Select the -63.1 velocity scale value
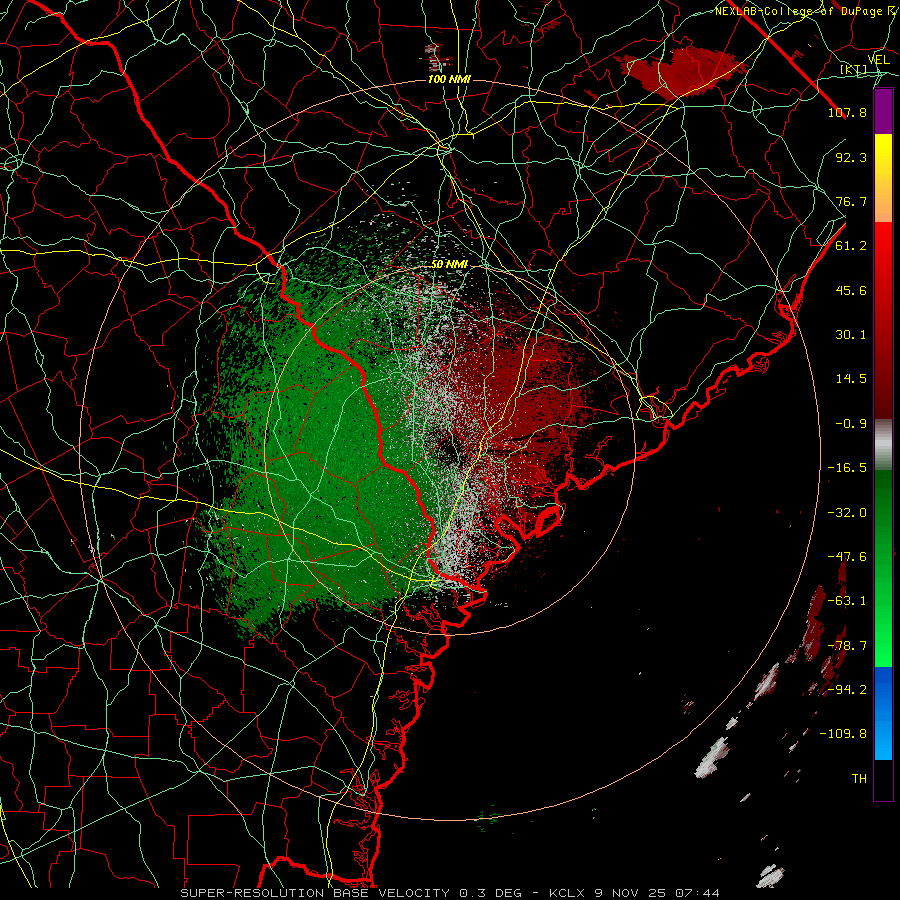Screen dimensions: 900x900 click(847, 601)
